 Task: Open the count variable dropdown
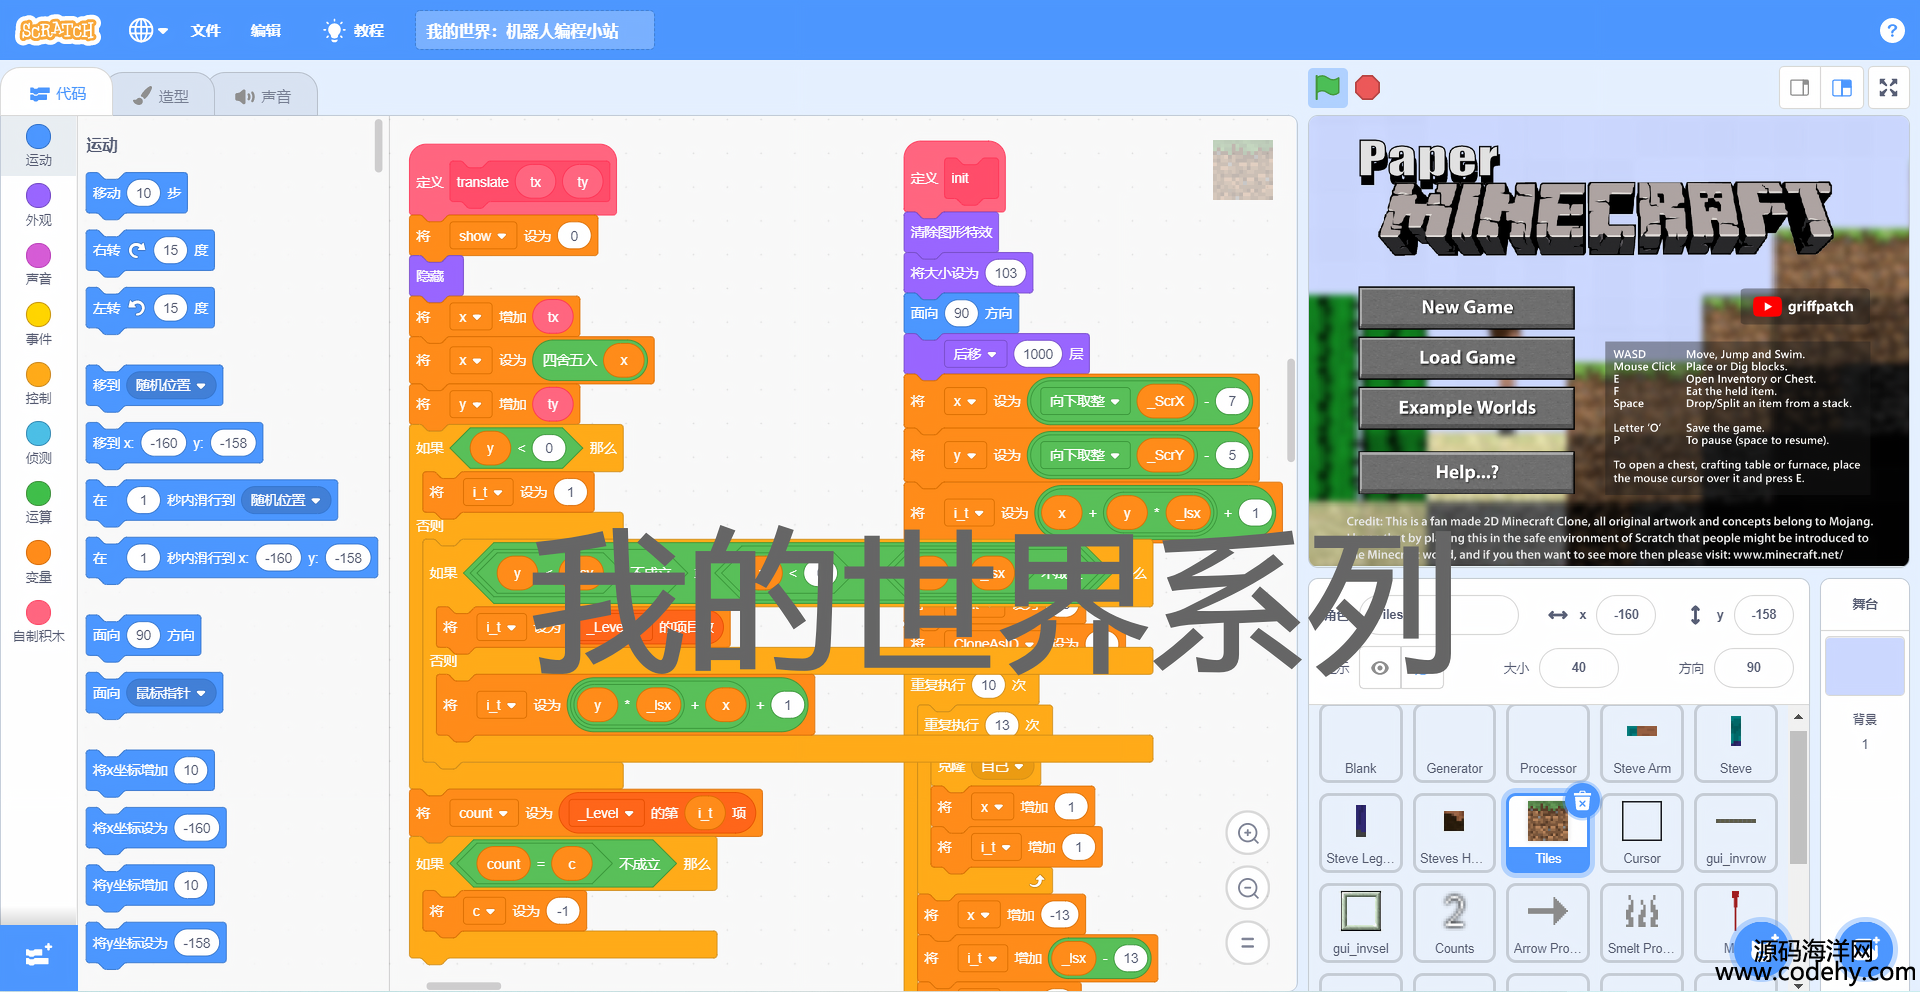pyautogui.click(x=483, y=814)
